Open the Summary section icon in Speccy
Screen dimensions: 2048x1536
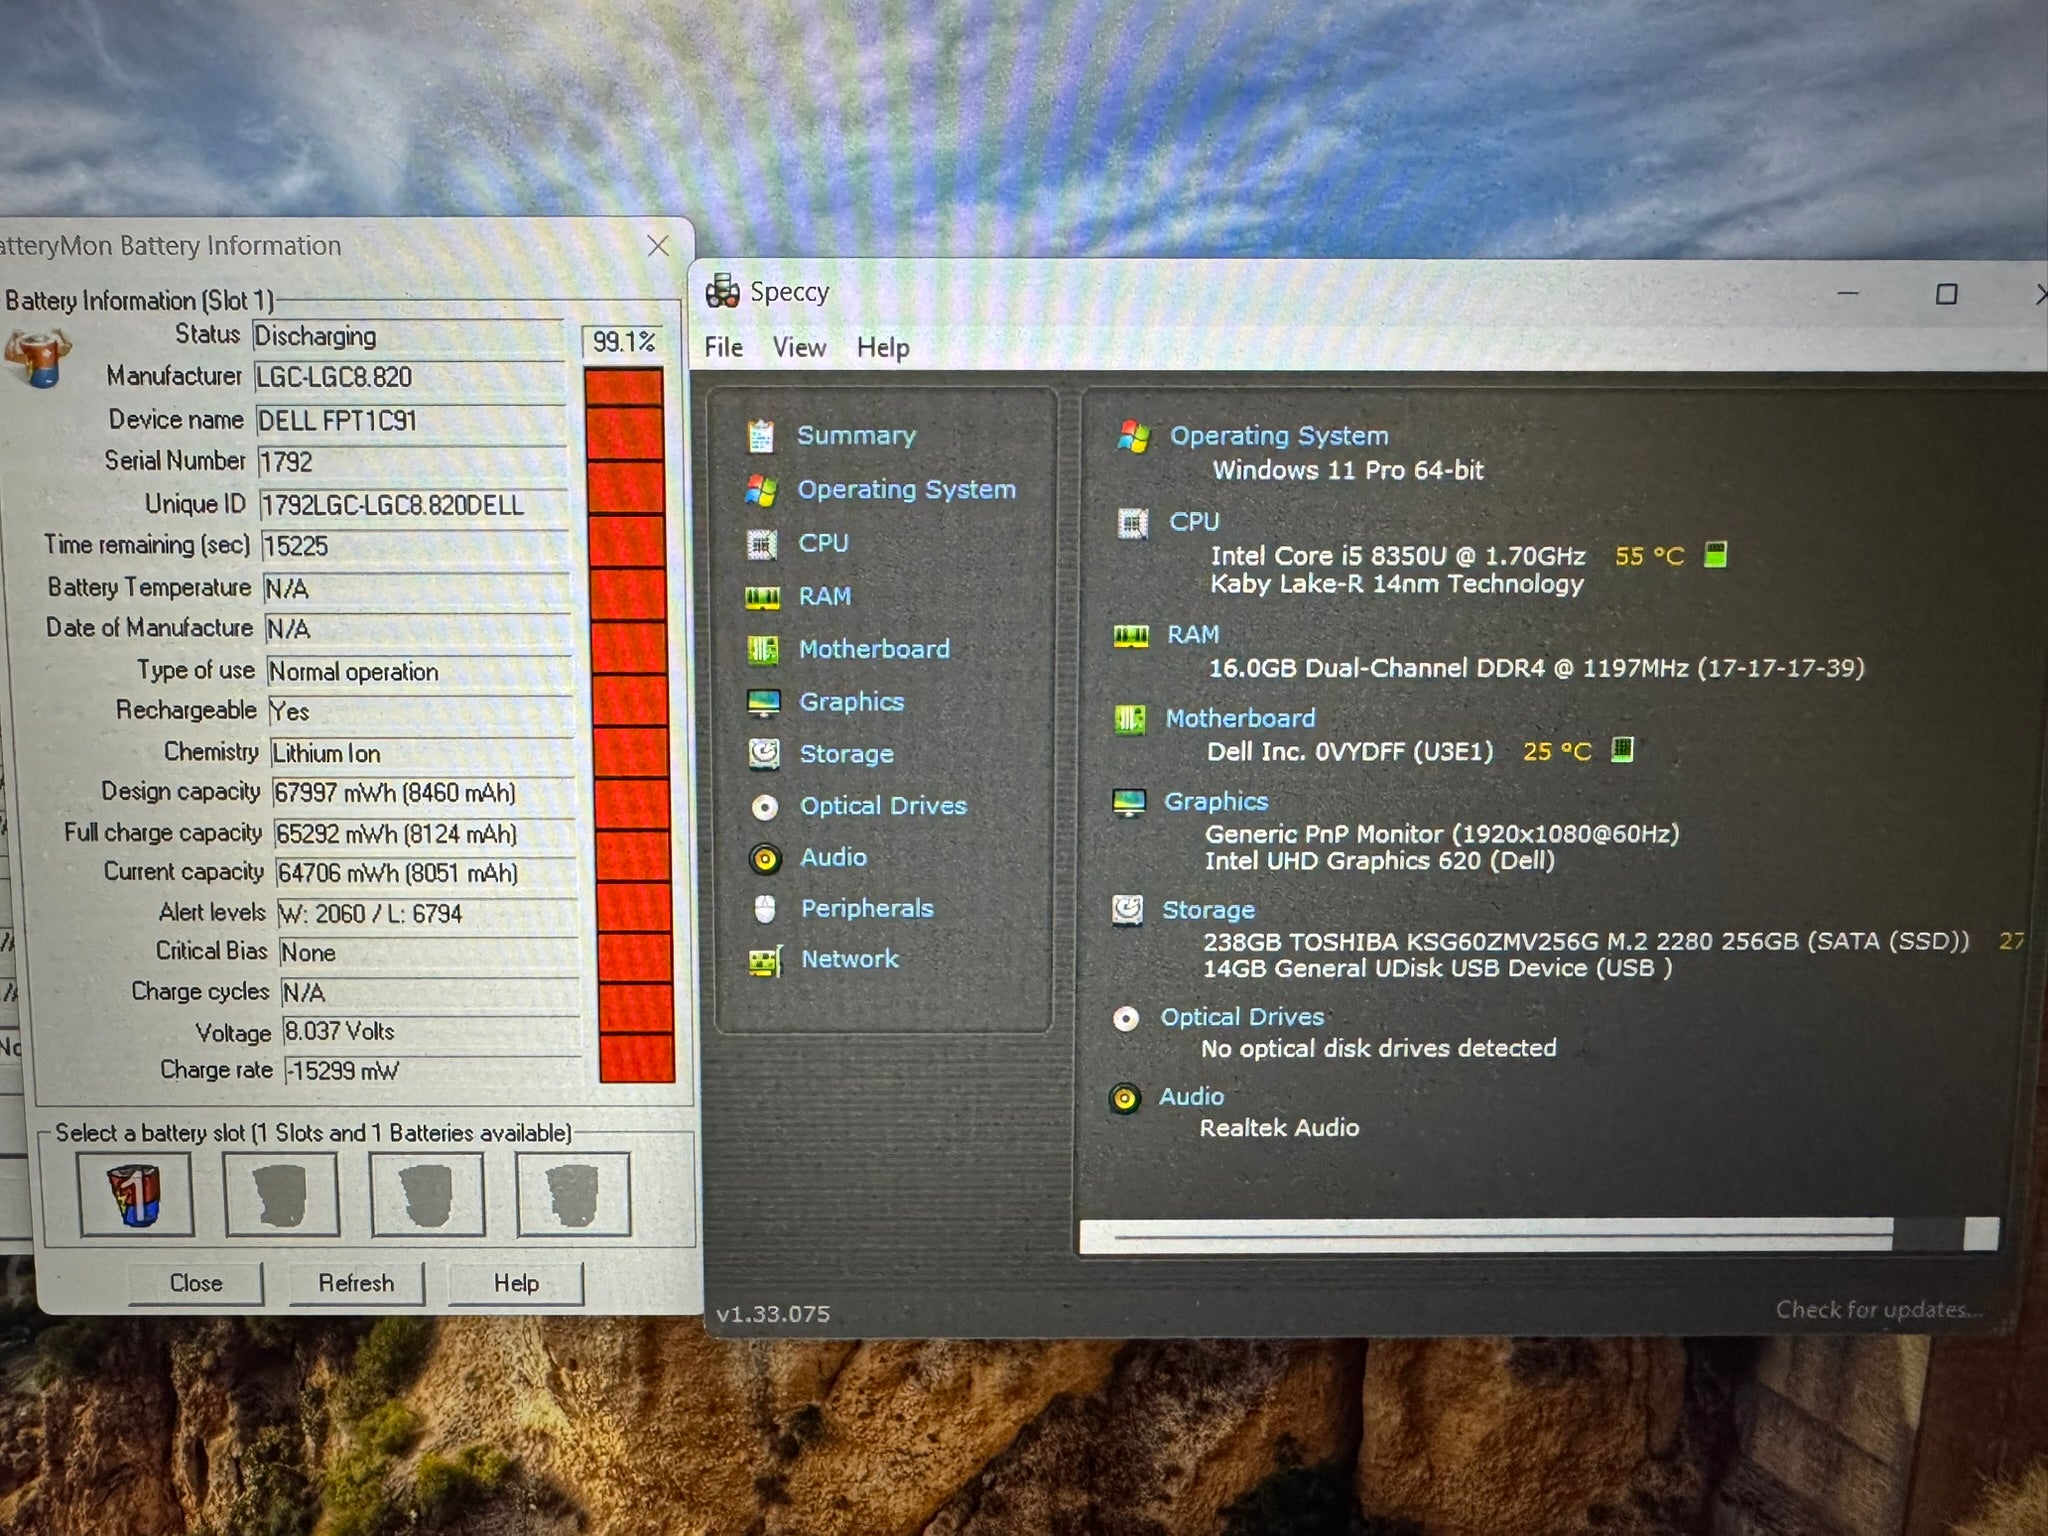(760, 436)
